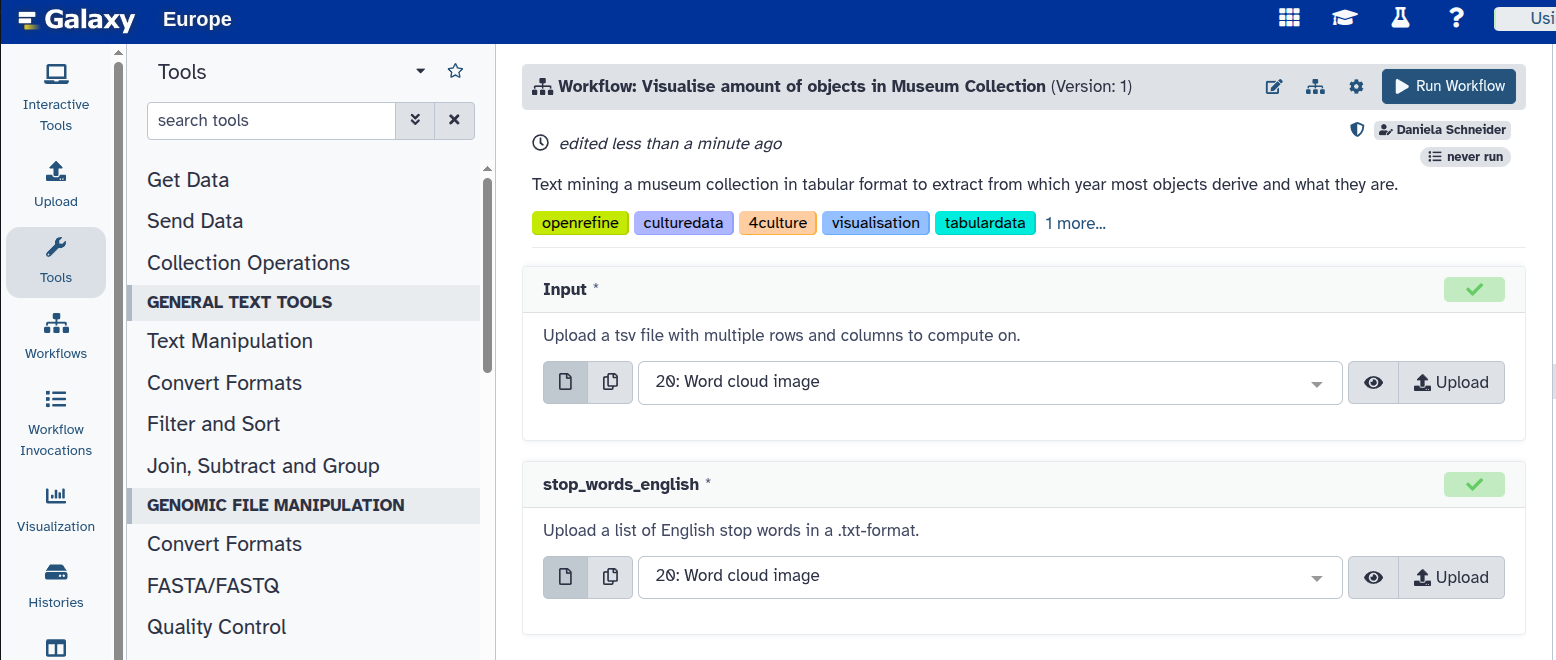This screenshot has width=1556, height=660.
Task: Click the edit workflow pencil icon
Action: [1274, 87]
